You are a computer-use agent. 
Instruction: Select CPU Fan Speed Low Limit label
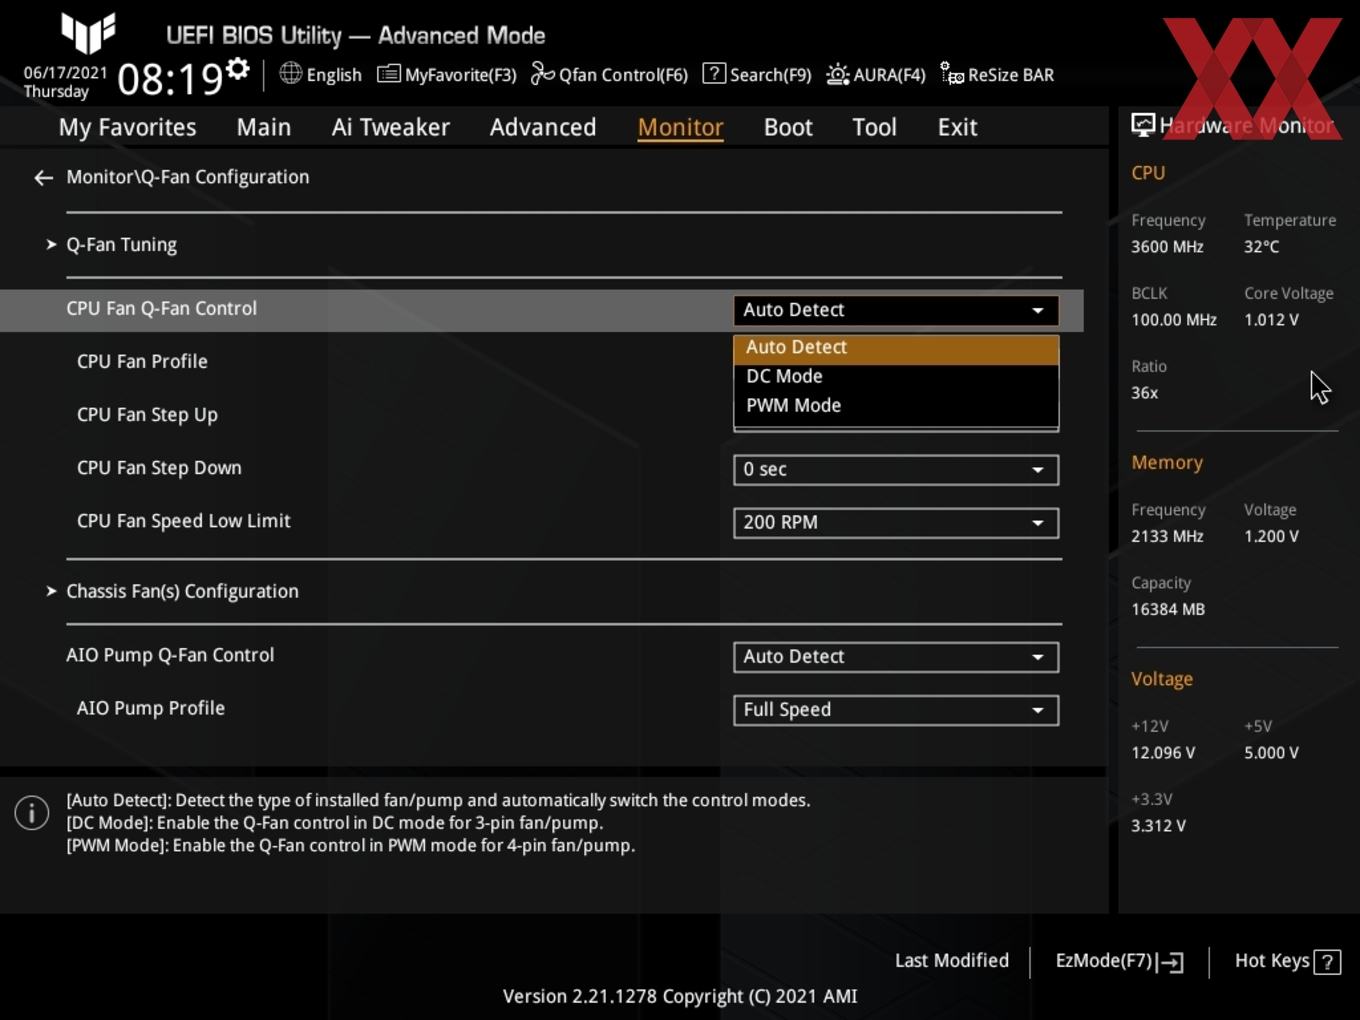click(x=184, y=521)
